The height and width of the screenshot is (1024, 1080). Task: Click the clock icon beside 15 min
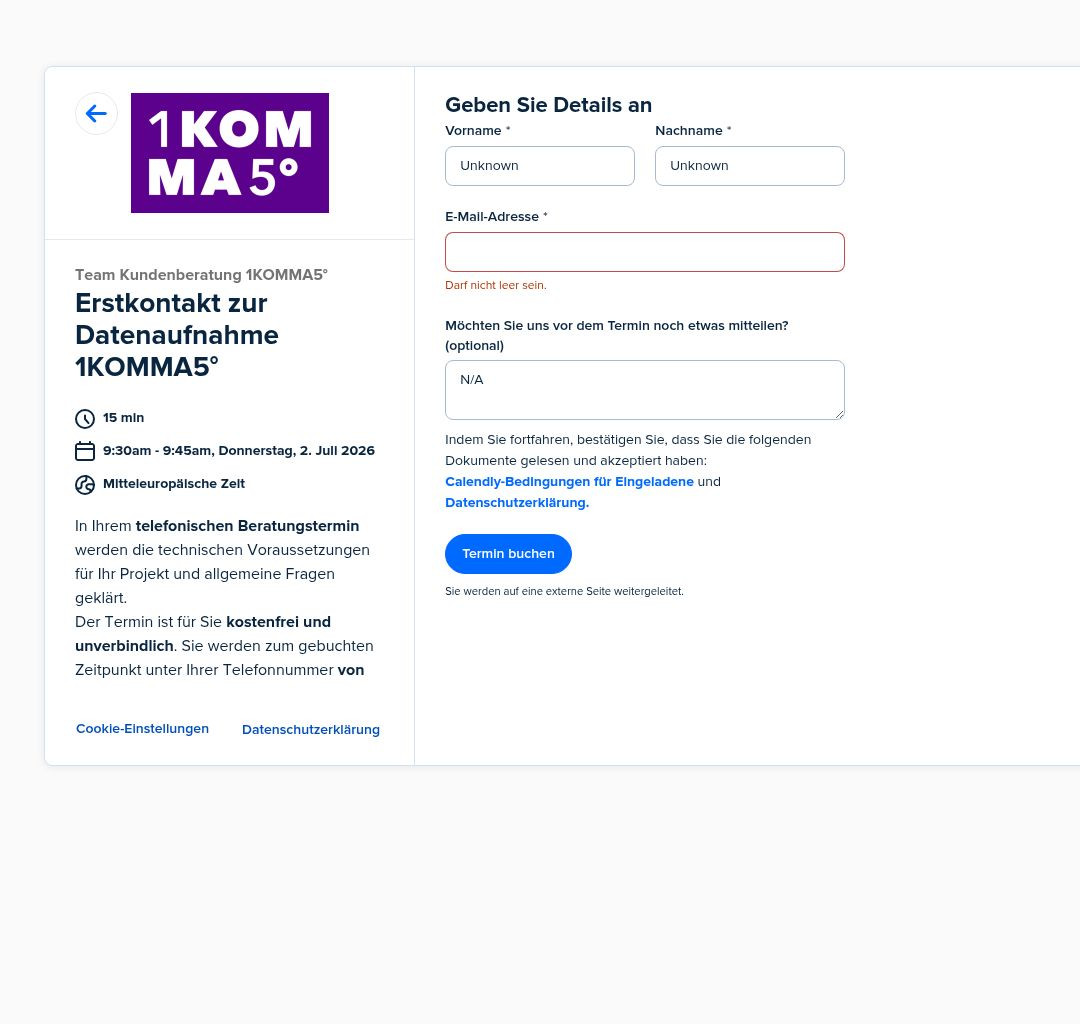click(x=85, y=419)
